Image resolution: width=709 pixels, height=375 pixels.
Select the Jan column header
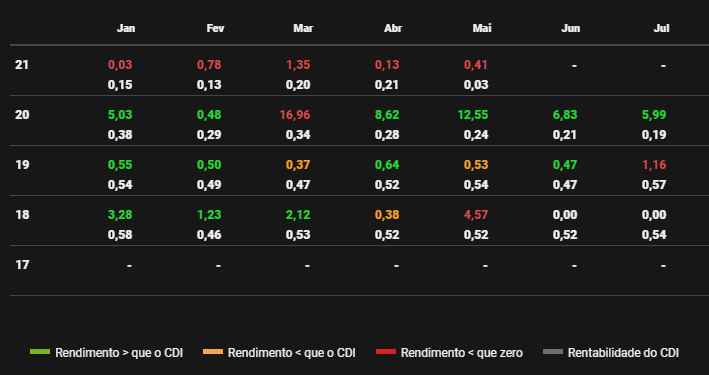[x=126, y=28]
